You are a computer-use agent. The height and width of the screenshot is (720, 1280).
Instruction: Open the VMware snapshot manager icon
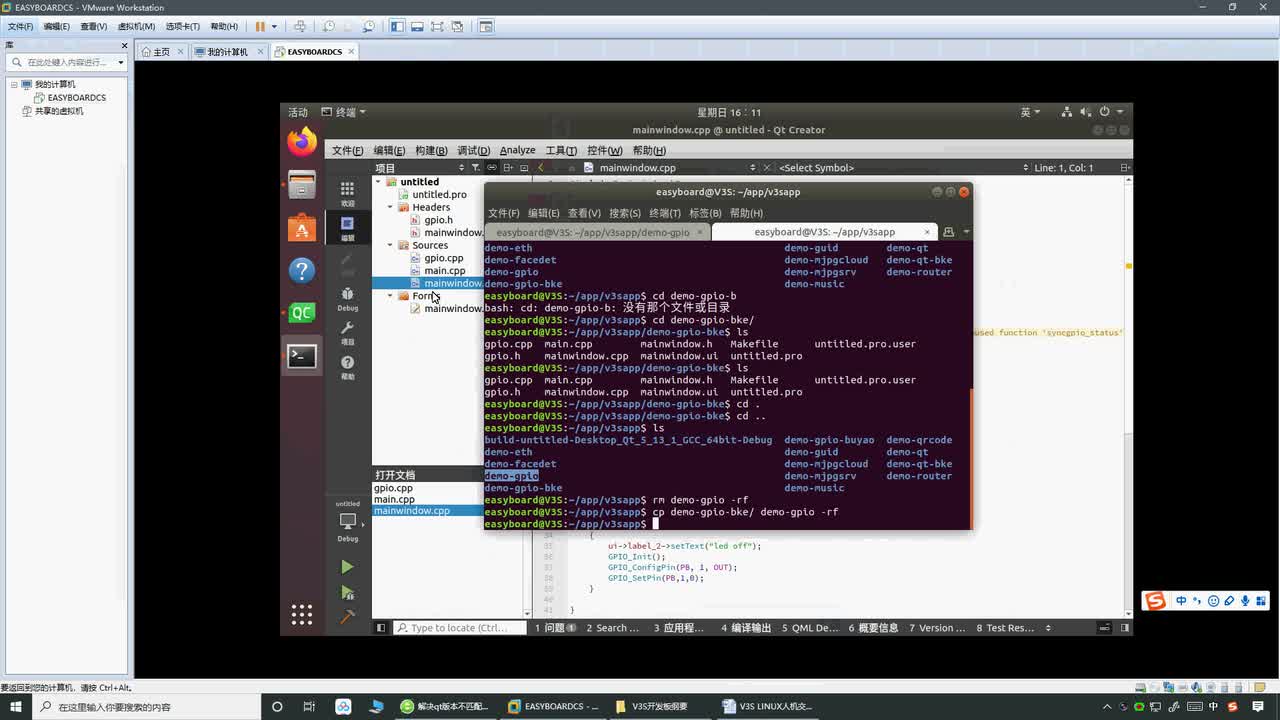[x=369, y=26]
